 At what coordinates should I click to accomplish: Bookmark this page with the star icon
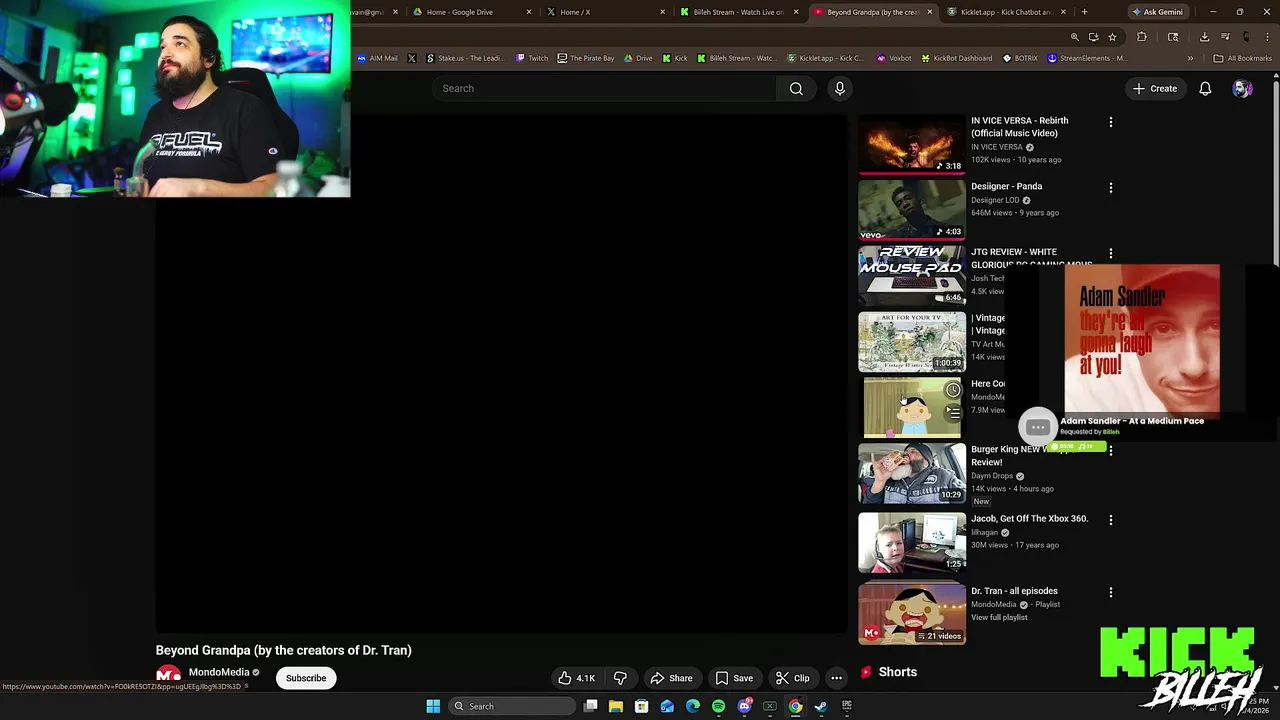(1112, 37)
